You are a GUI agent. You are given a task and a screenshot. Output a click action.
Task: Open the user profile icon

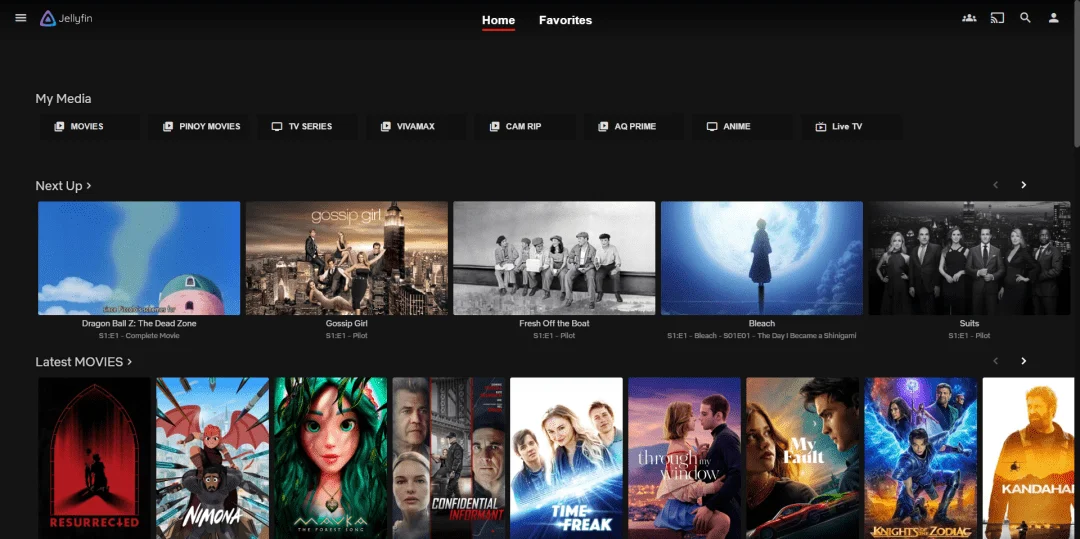1054,18
